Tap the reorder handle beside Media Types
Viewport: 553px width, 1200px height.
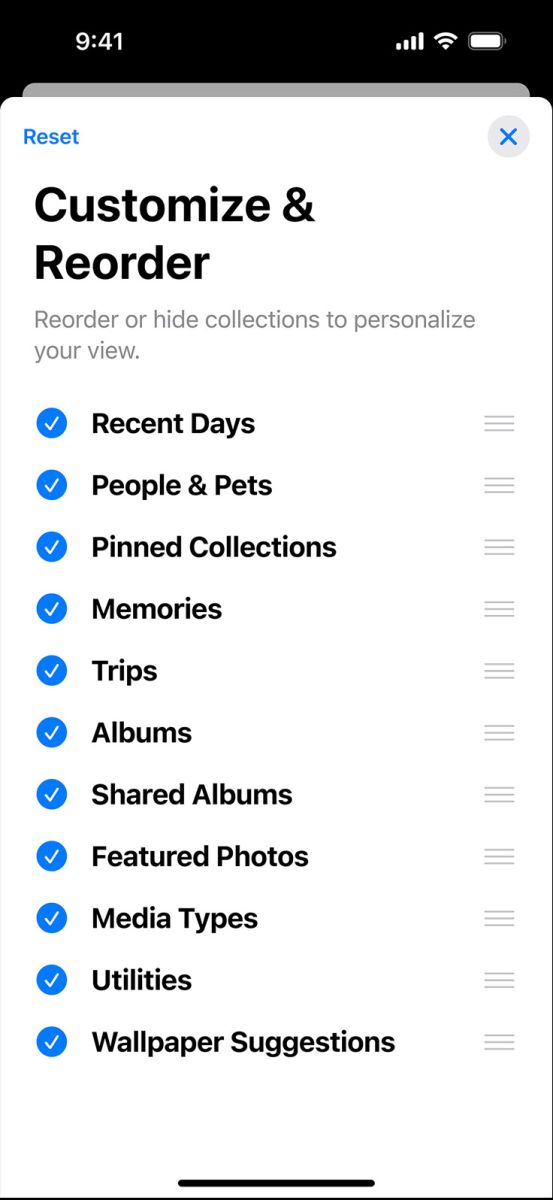pyautogui.click(x=499, y=918)
